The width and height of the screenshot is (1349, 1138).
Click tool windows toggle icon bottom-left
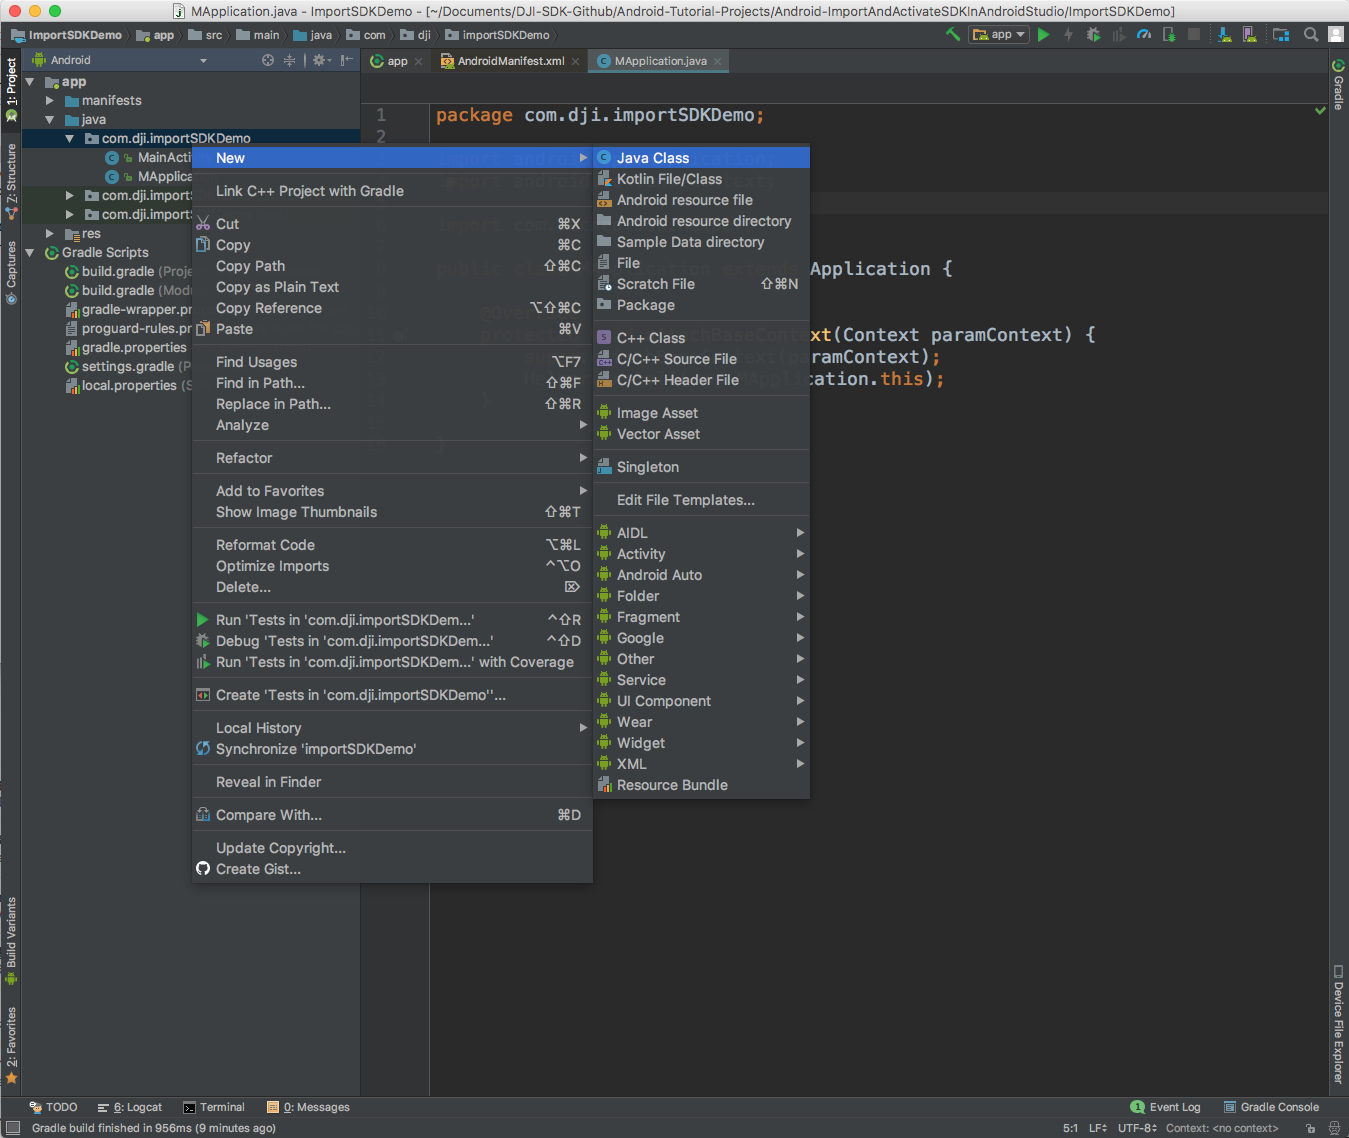pos(13,1128)
